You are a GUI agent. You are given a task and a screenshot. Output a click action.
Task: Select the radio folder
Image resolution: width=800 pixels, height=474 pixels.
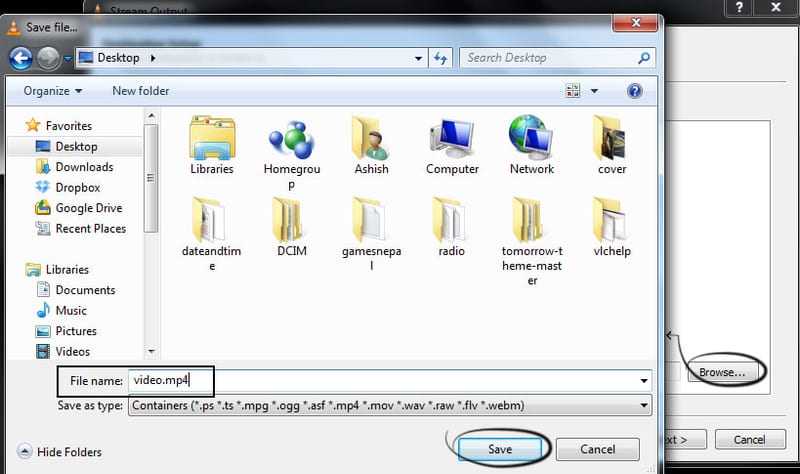449,220
